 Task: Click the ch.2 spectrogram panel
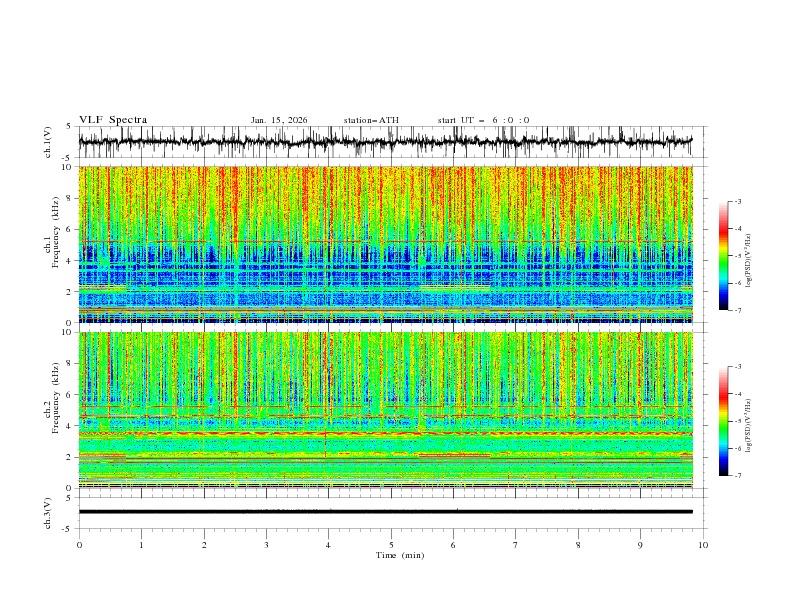(x=385, y=410)
